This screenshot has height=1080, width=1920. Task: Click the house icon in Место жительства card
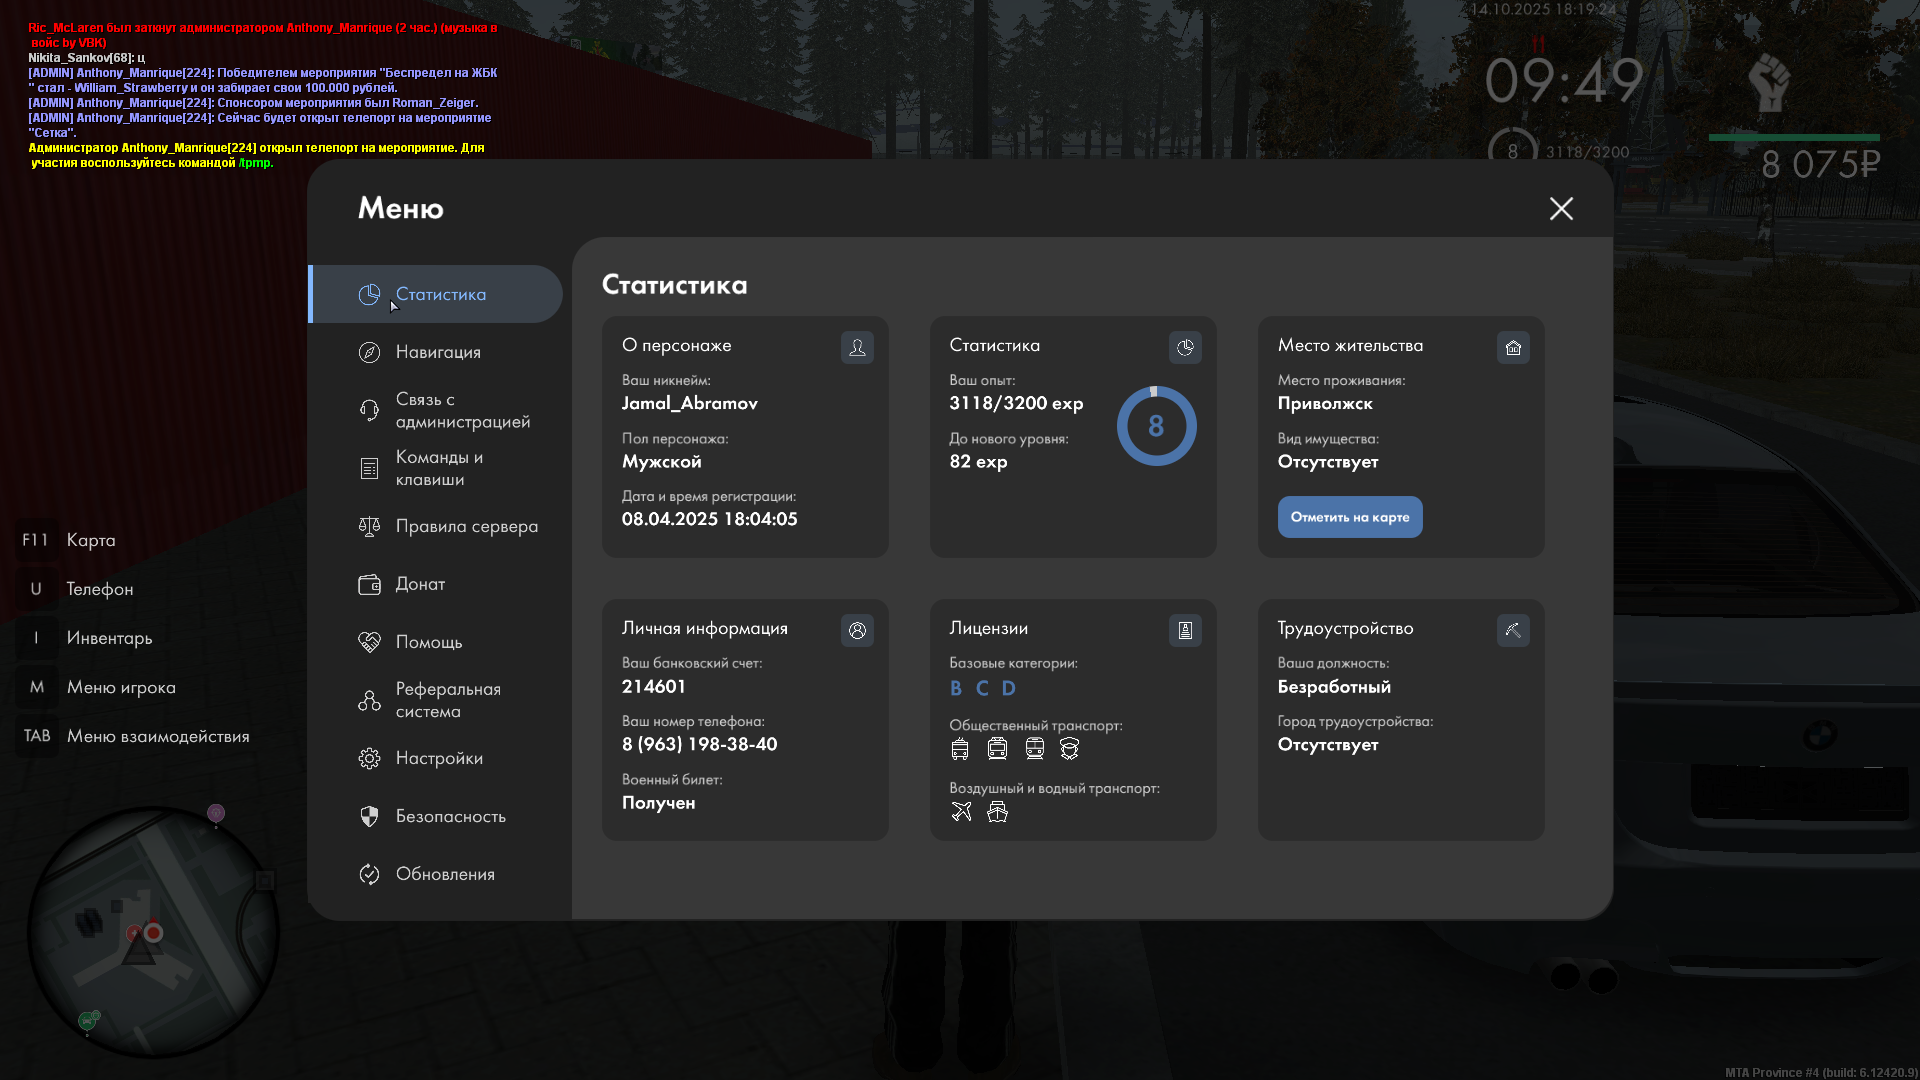click(1513, 347)
